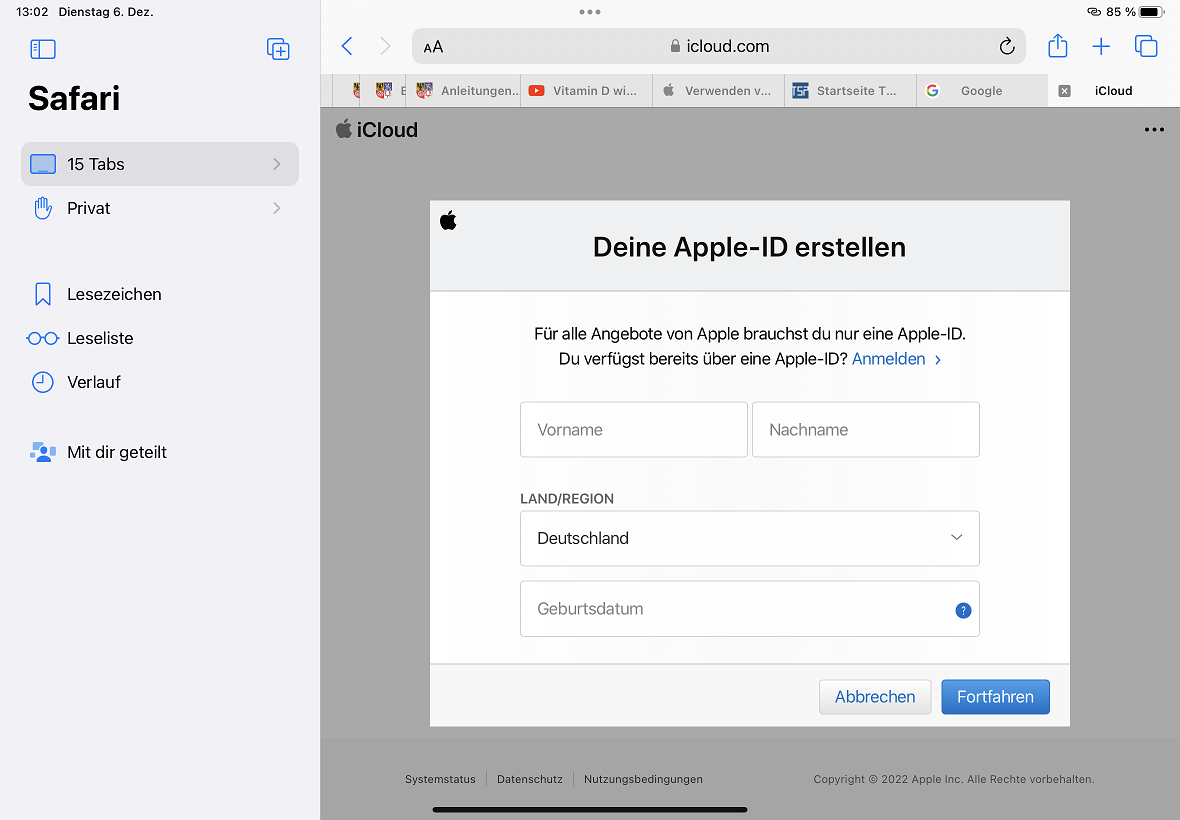Show the tab overview
Image resolution: width=1180 pixels, height=820 pixels.
tap(1146, 47)
